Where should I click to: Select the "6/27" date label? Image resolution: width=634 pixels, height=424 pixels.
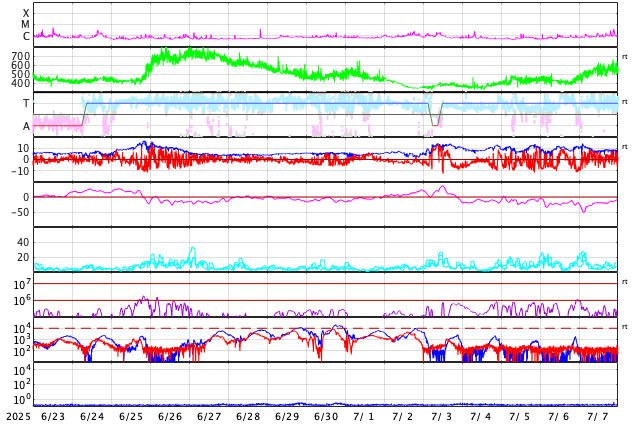[209, 417]
